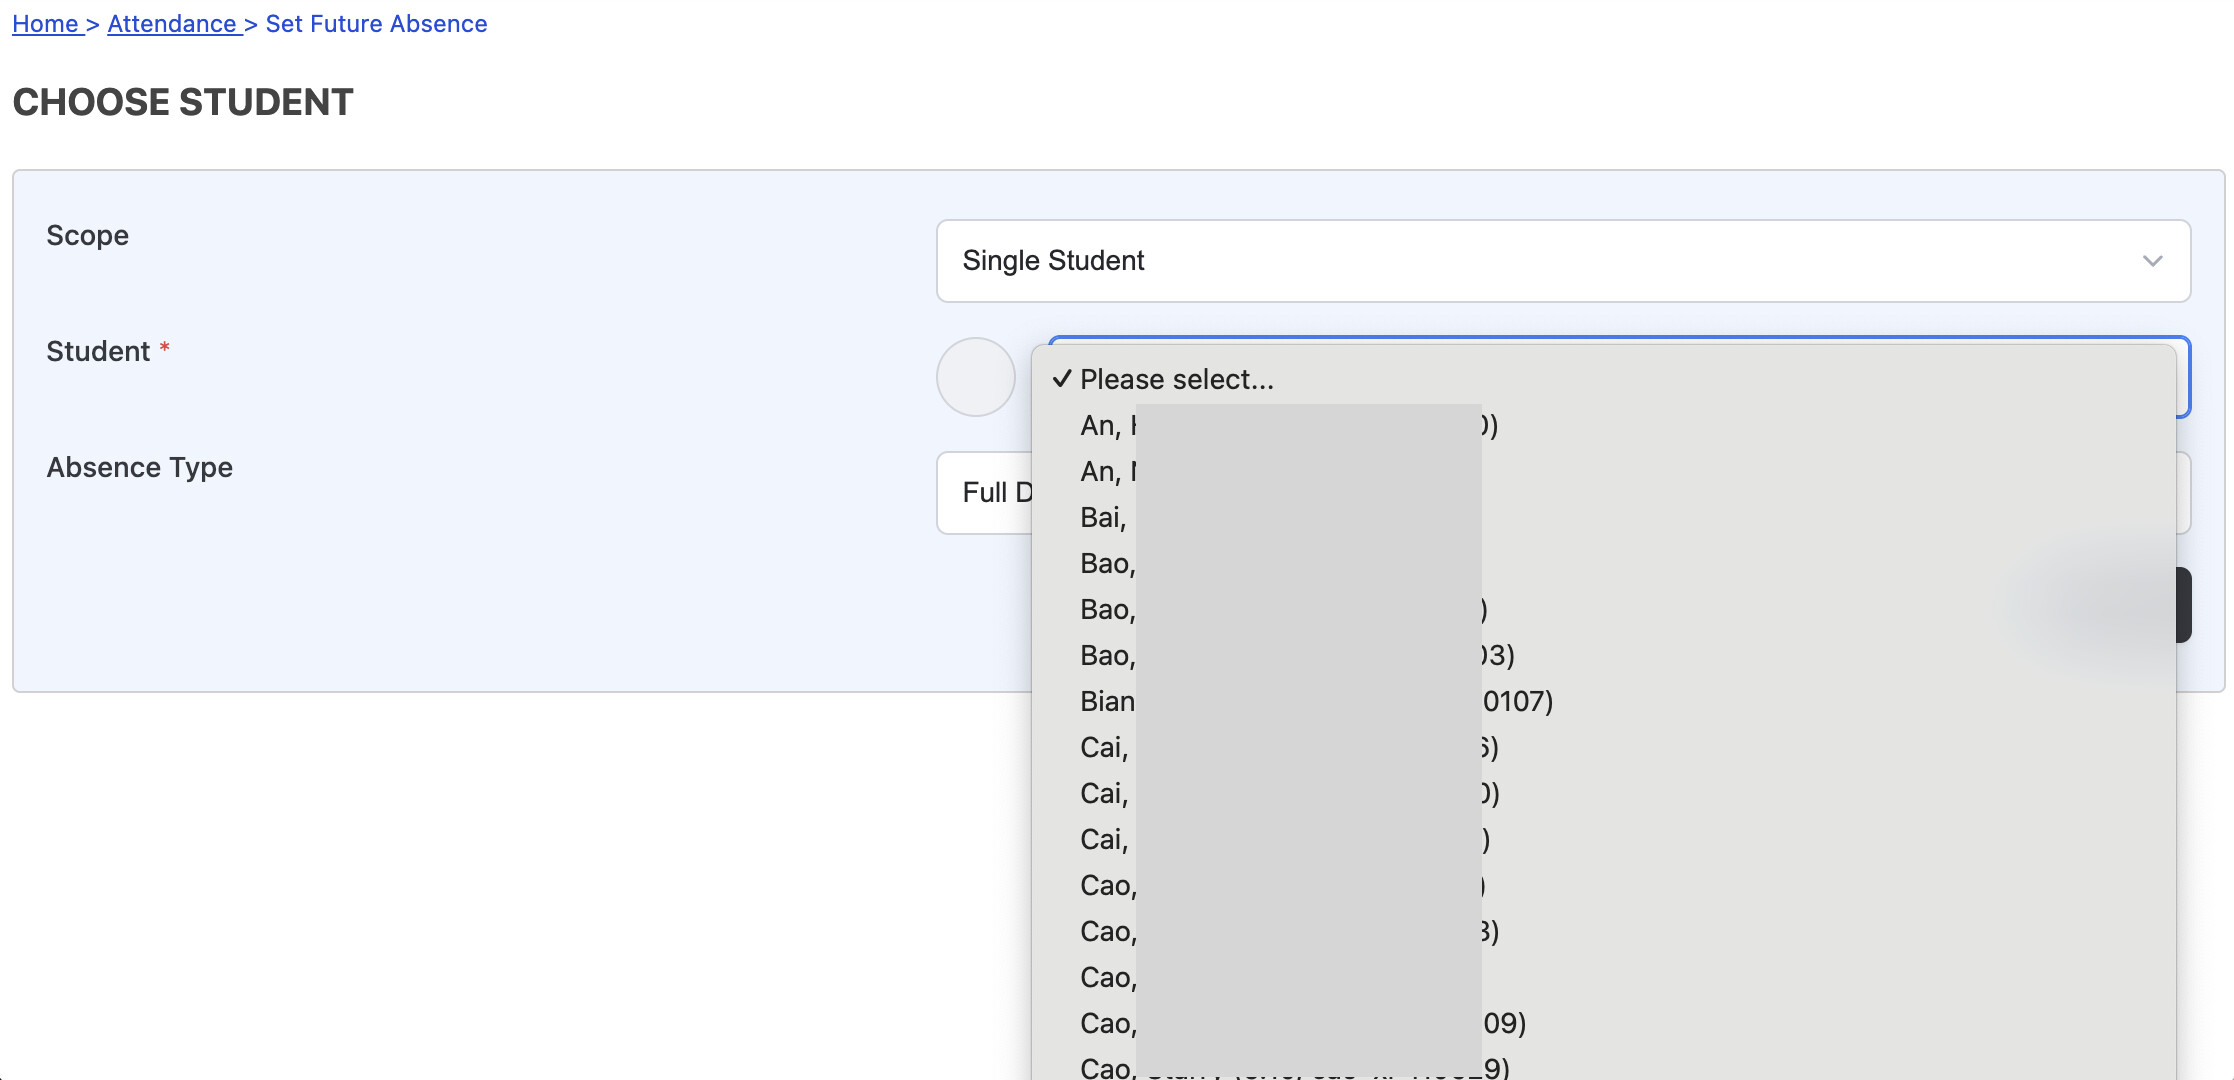Click the Home breadcrumb link
Image resolution: width=2234 pixels, height=1080 pixels.
pyautogui.click(x=45, y=24)
